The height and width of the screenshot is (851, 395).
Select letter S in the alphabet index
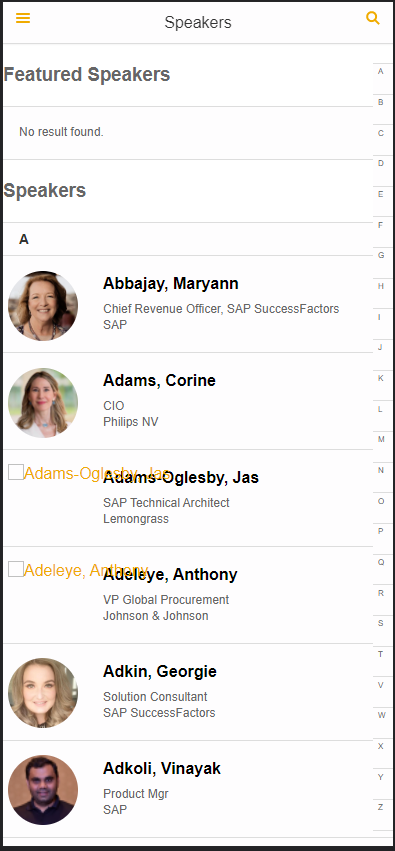coord(381,623)
